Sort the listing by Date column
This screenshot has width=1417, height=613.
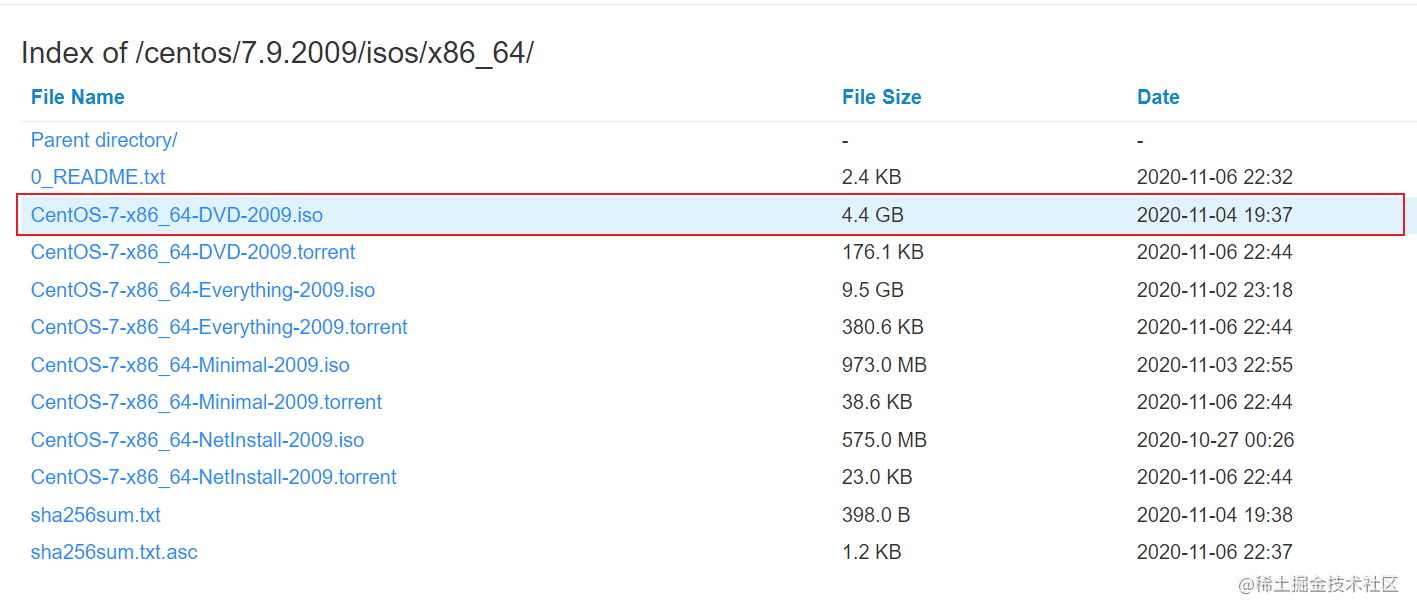[x=1158, y=97]
